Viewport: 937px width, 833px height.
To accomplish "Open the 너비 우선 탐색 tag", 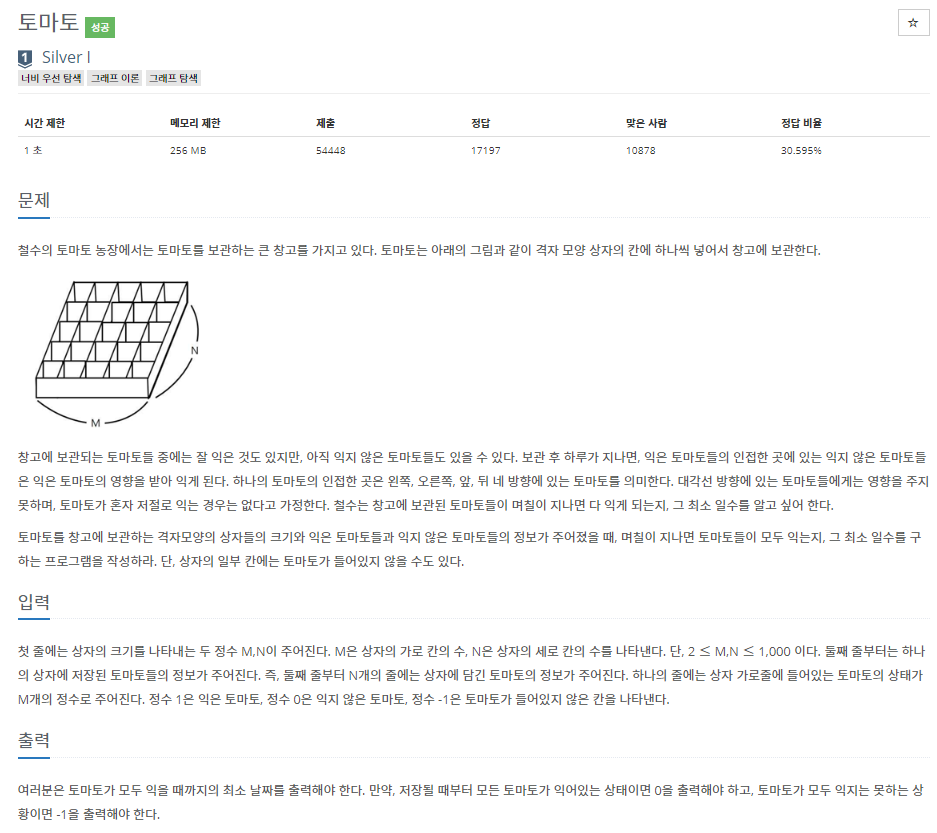I will point(51,78).
